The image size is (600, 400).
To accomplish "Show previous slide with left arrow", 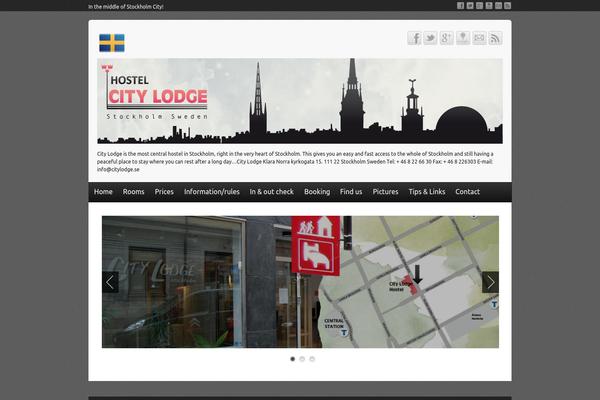I will click(x=110, y=282).
